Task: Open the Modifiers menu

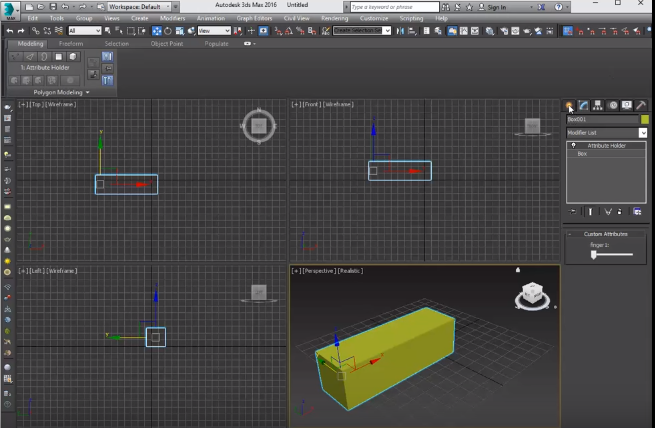Action: coord(172,18)
